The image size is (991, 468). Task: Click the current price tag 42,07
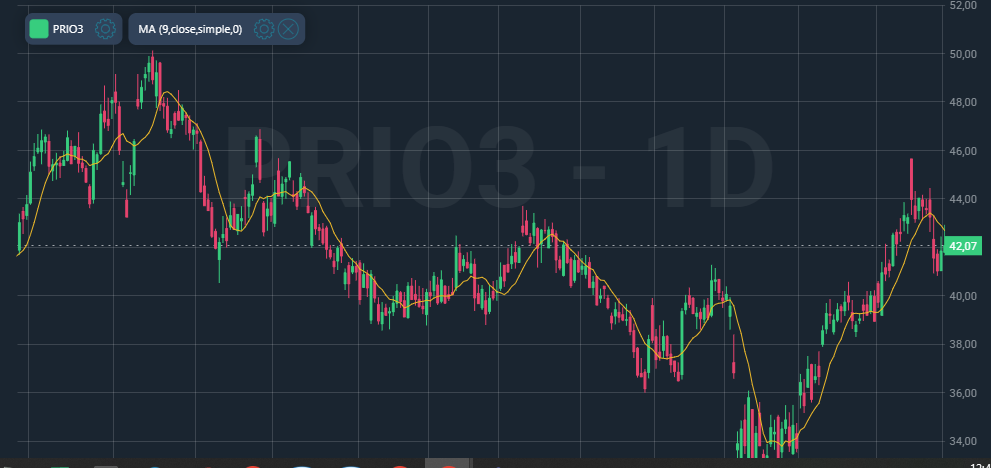[x=963, y=246]
